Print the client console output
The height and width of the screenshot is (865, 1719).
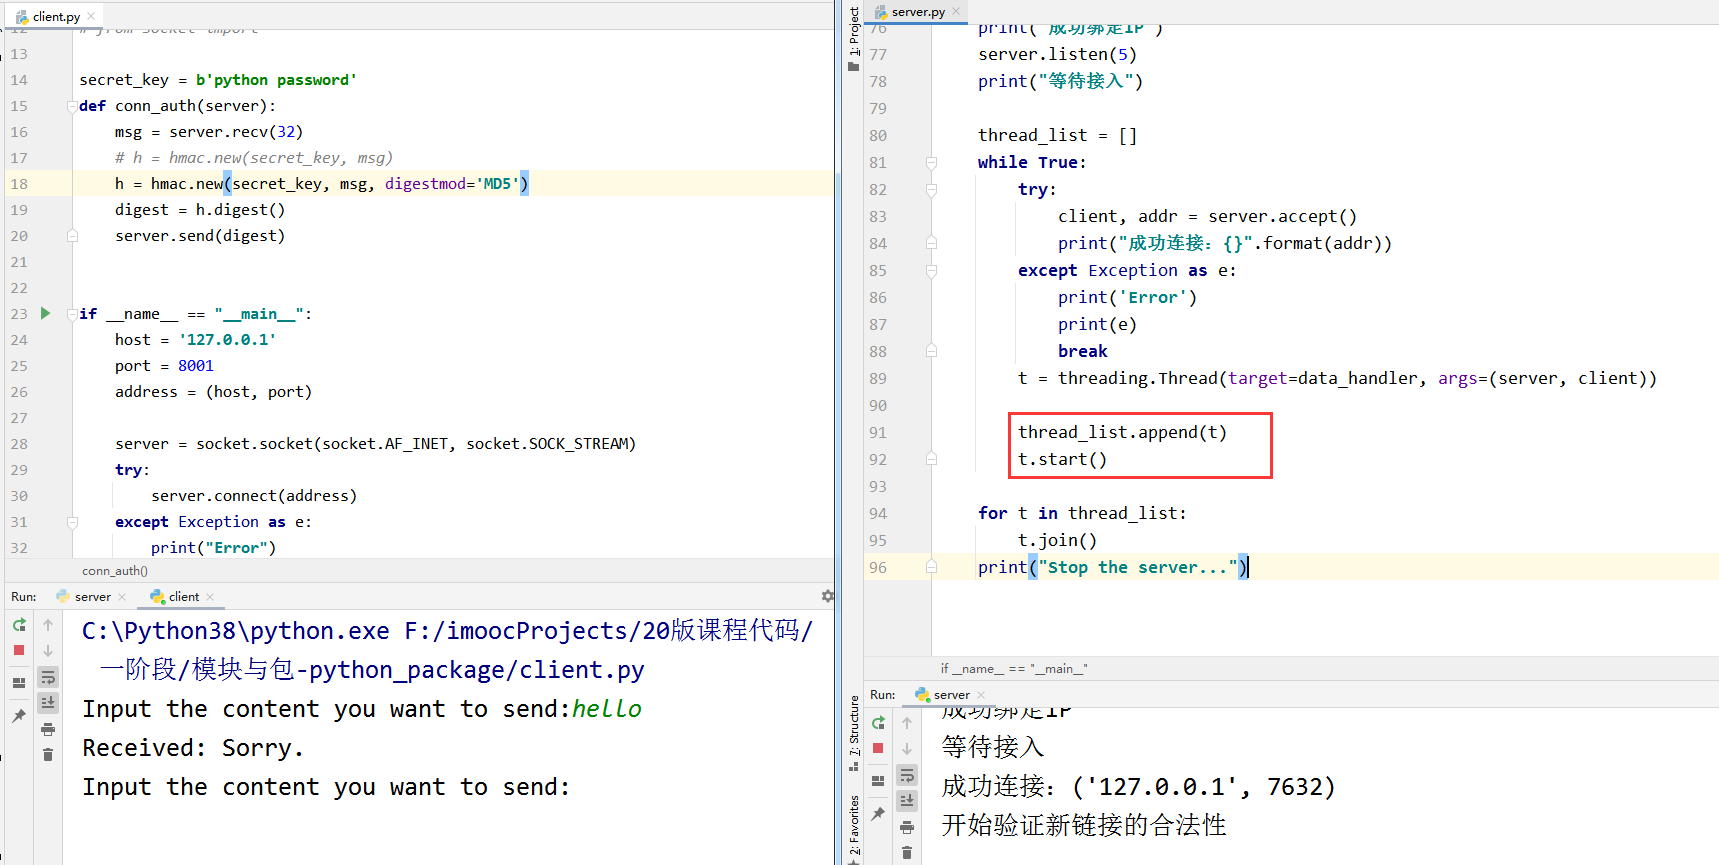tap(48, 729)
